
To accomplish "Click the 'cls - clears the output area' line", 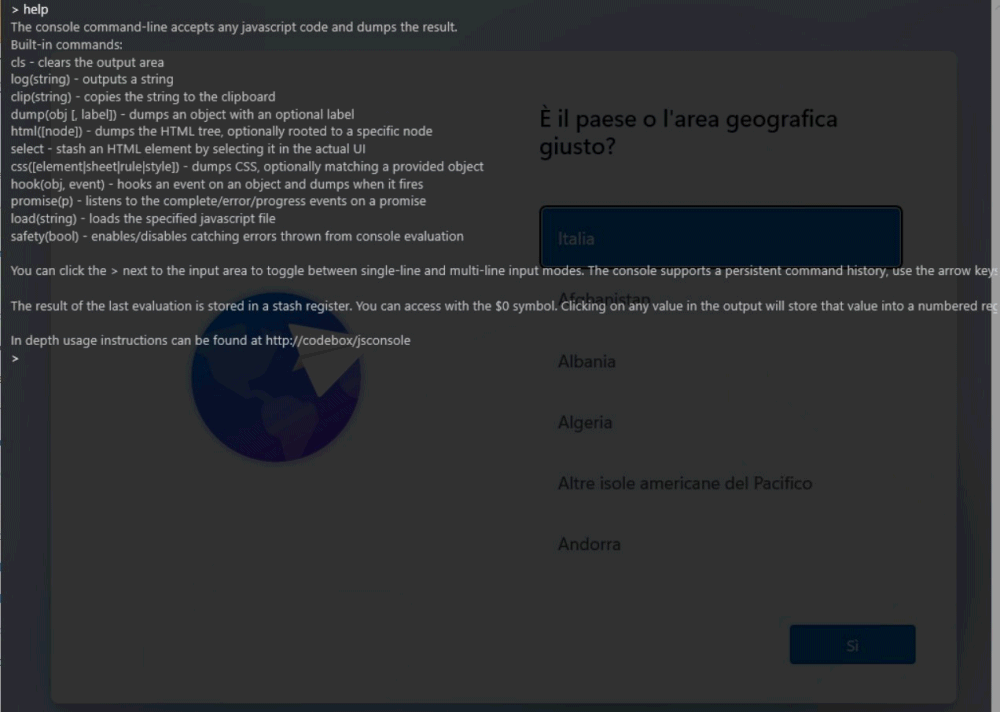I will click(x=87, y=62).
